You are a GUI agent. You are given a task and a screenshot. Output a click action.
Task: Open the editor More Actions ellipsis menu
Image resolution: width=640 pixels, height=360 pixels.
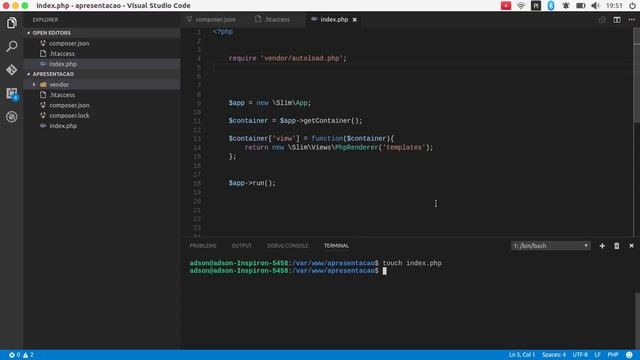(631, 20)
